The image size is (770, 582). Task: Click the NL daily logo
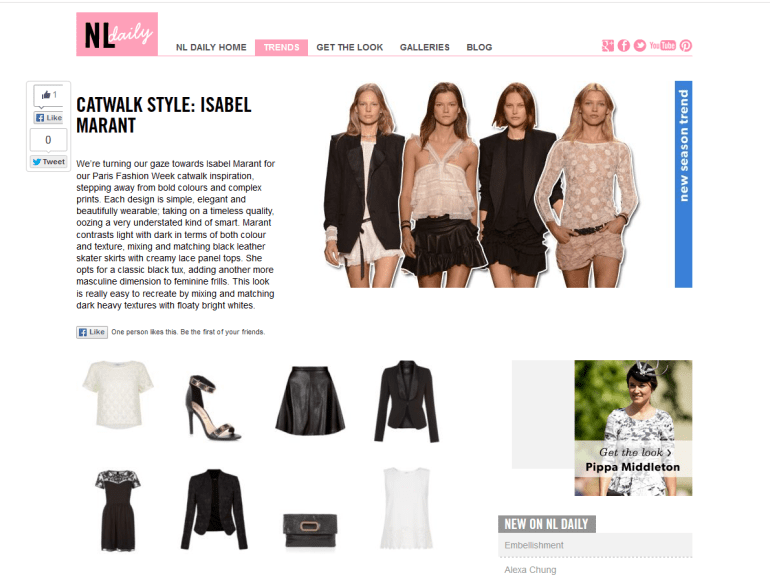[117, 34]
